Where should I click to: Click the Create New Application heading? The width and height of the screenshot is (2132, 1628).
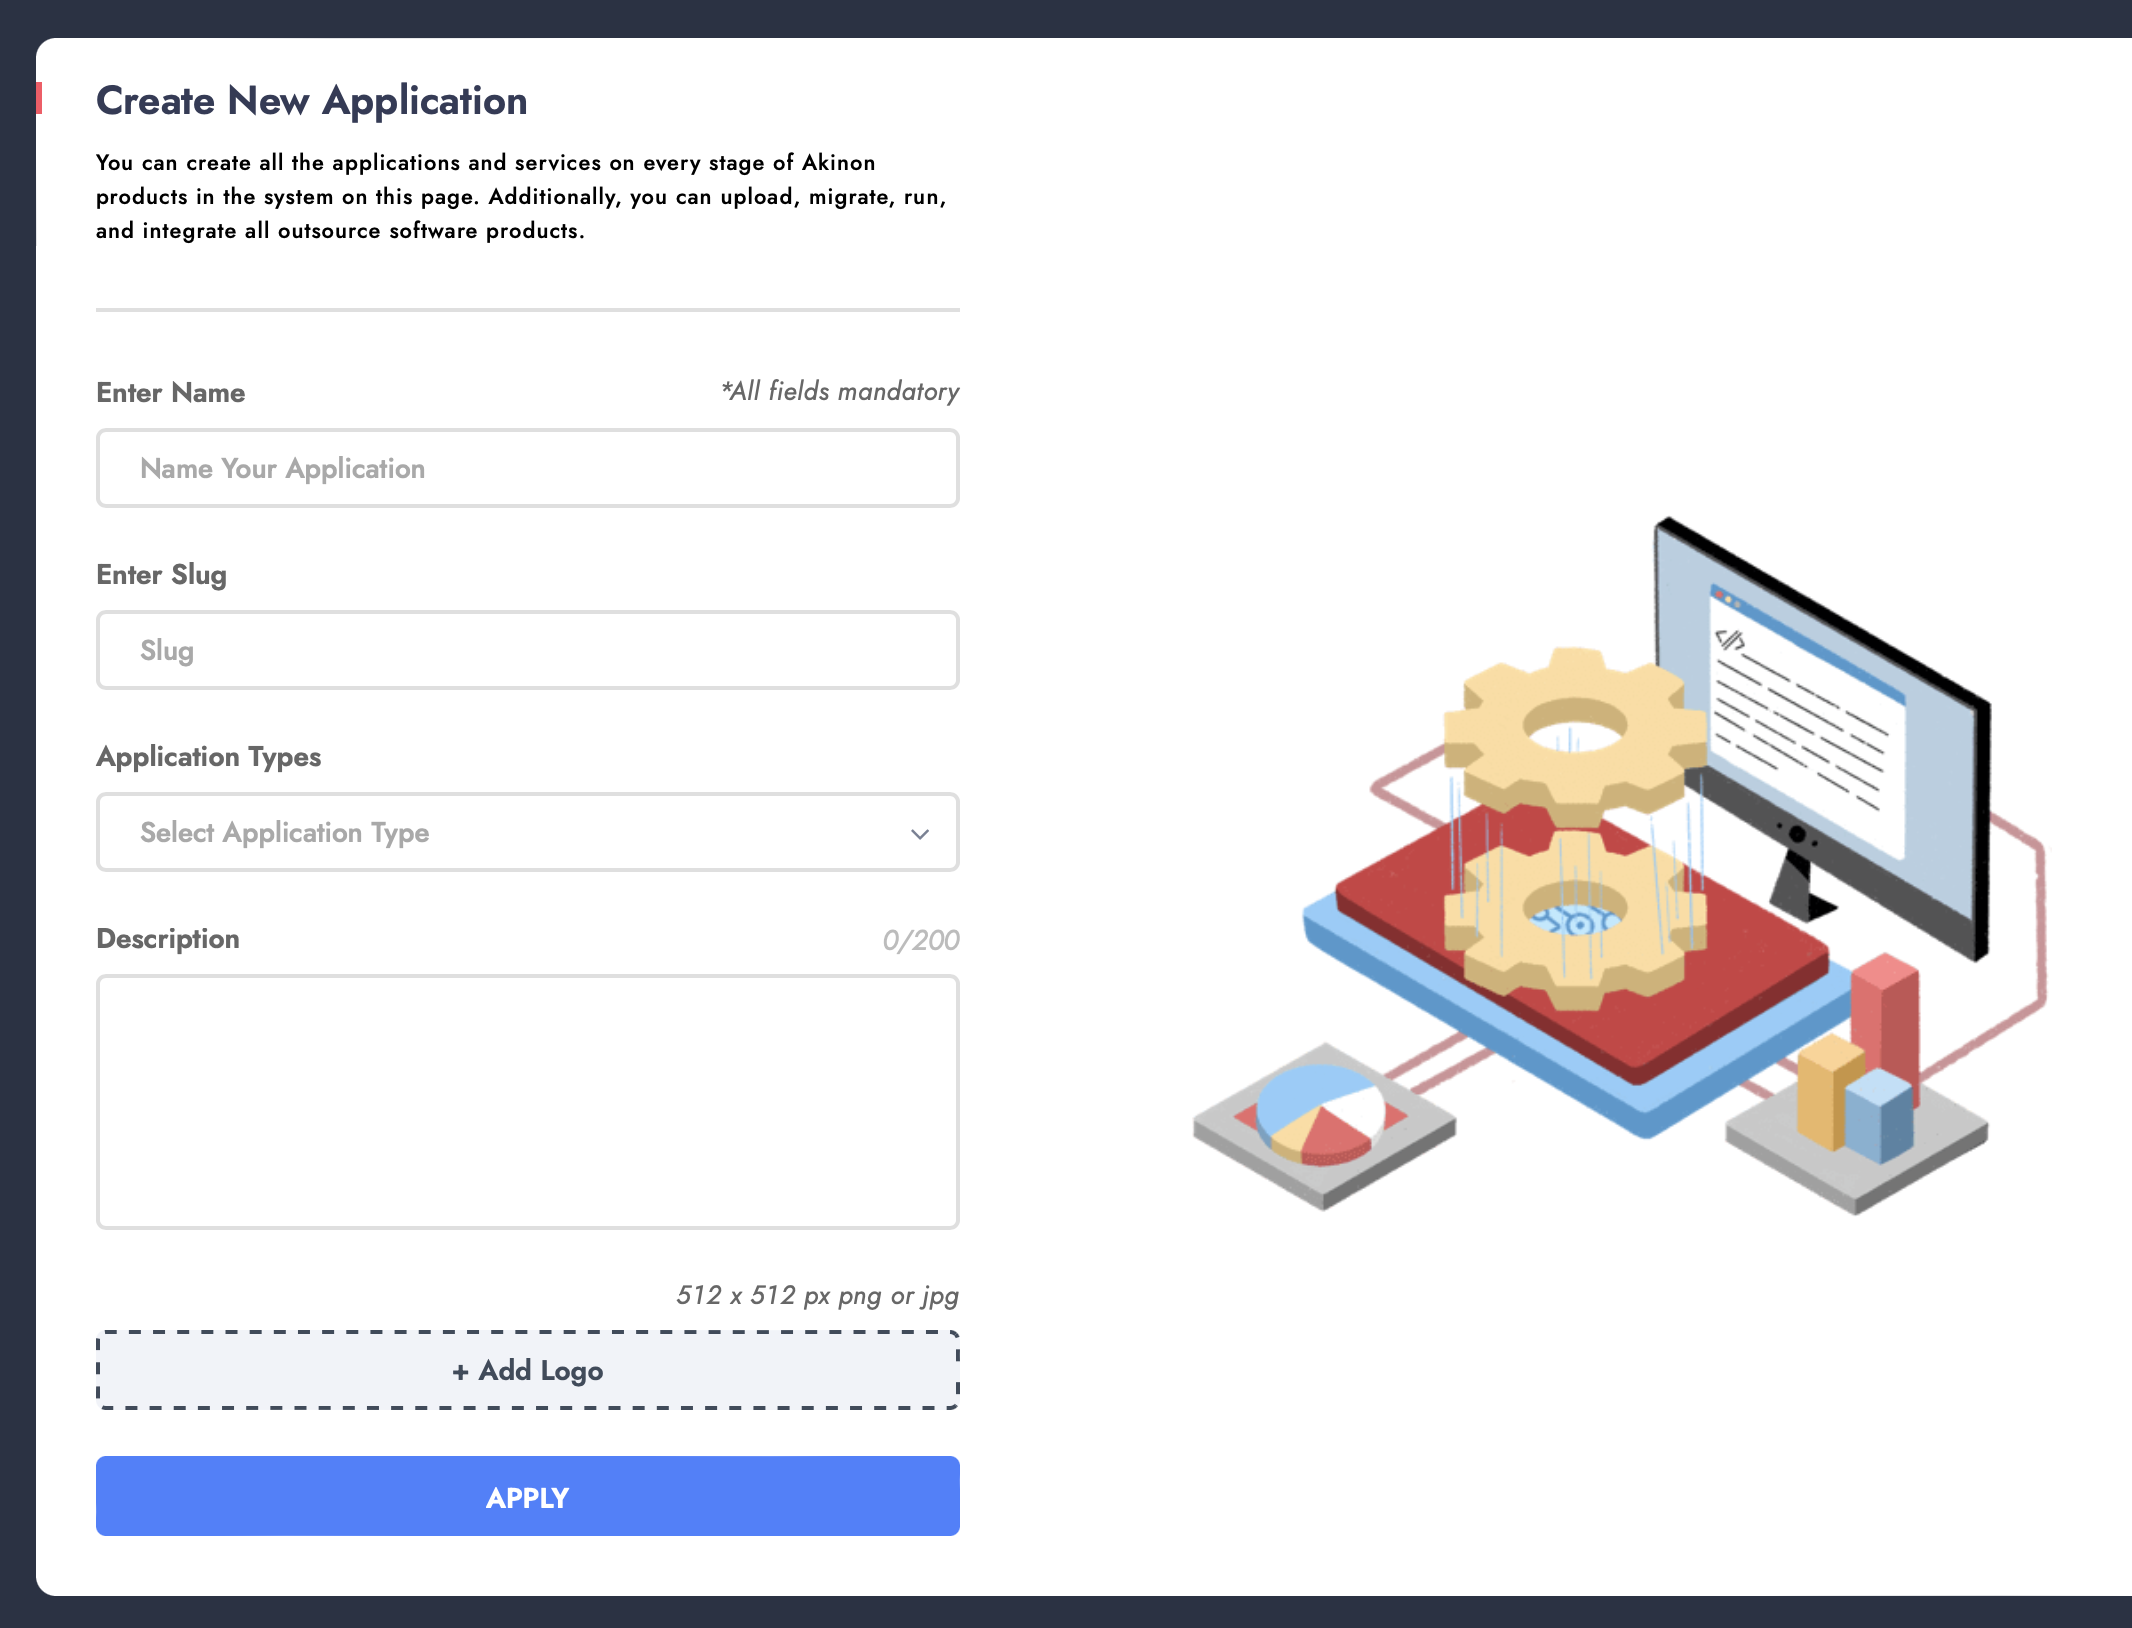click(x=312, y=101)
